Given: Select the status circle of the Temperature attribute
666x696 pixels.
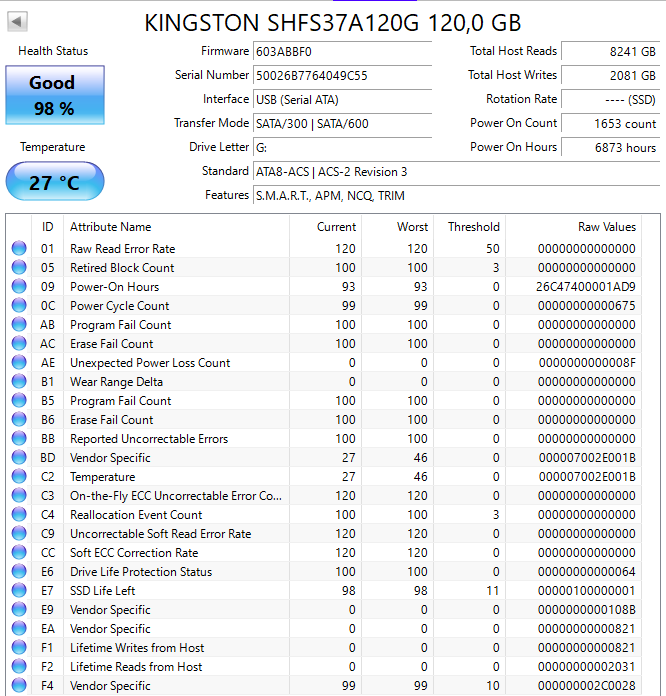Looking at the screenshot, I should point(19,477).
